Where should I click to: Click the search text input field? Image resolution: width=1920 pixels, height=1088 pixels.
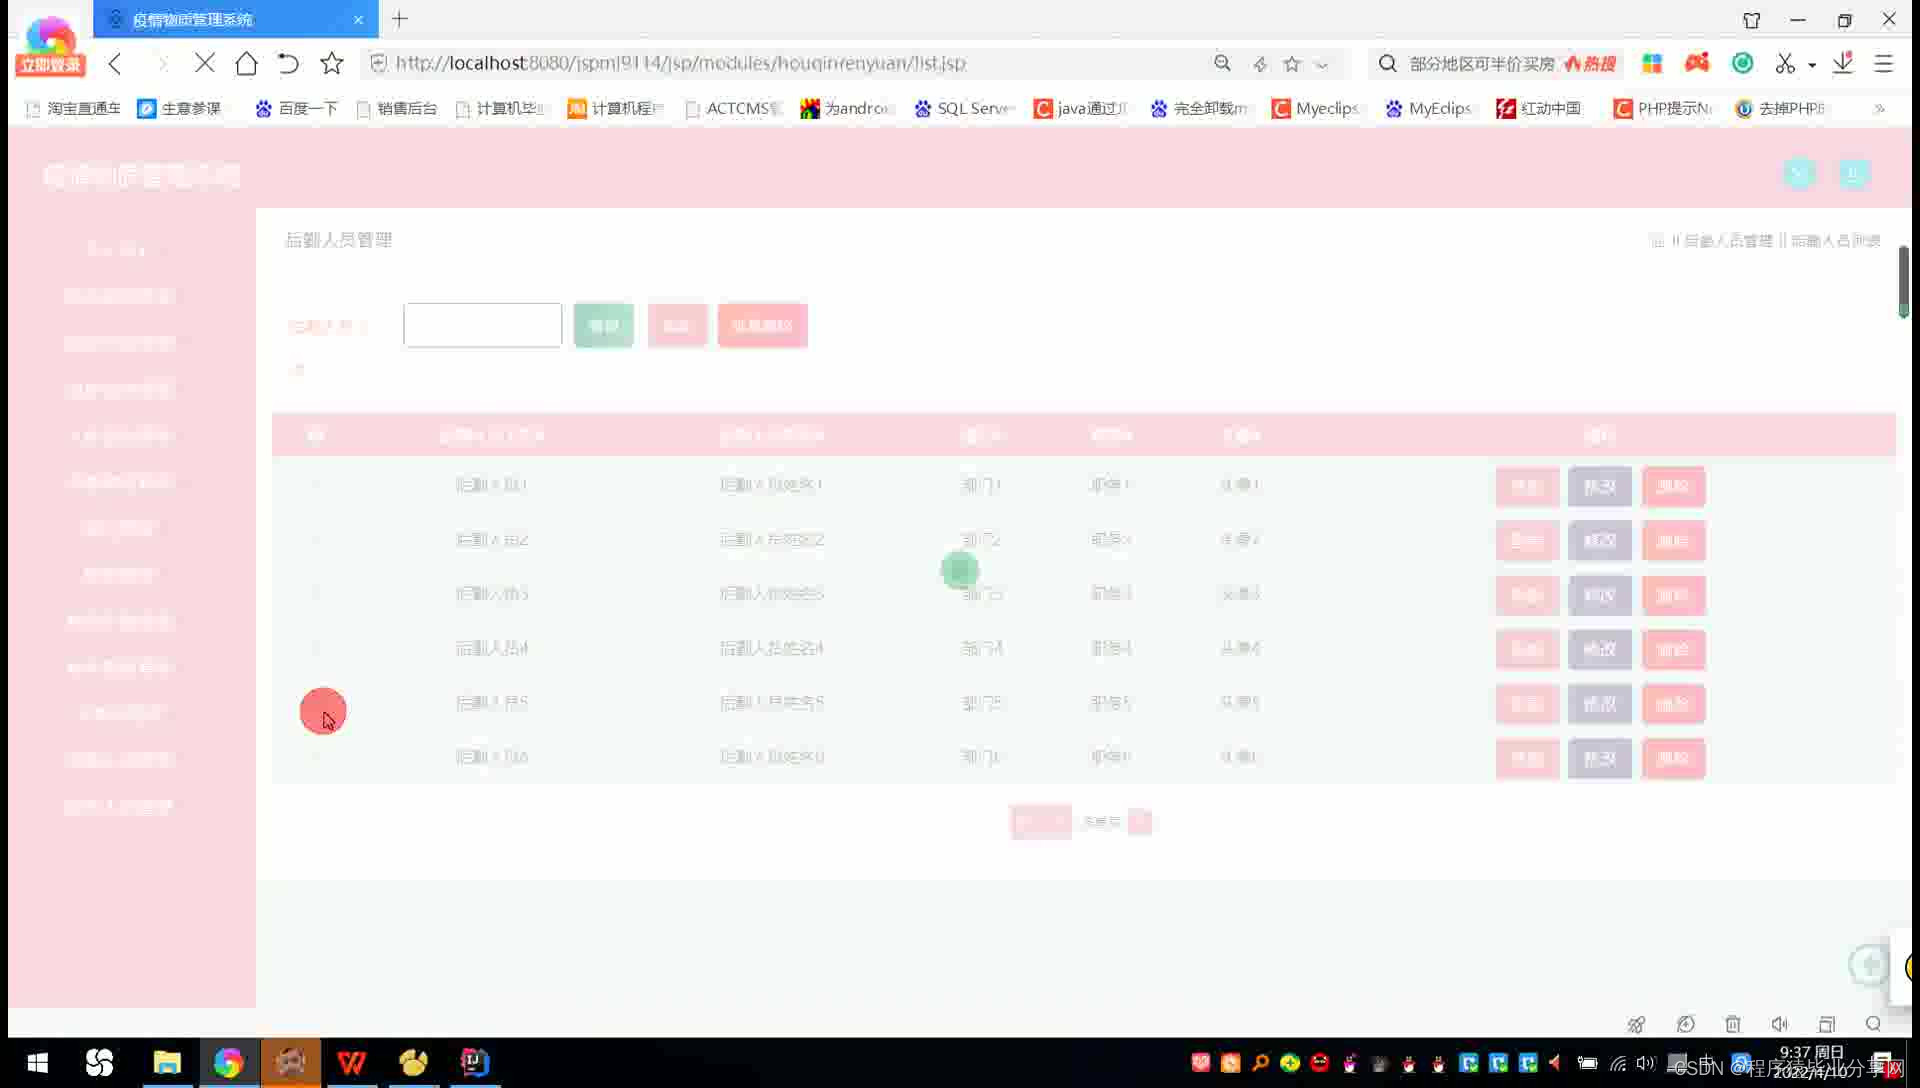point(482,326)
